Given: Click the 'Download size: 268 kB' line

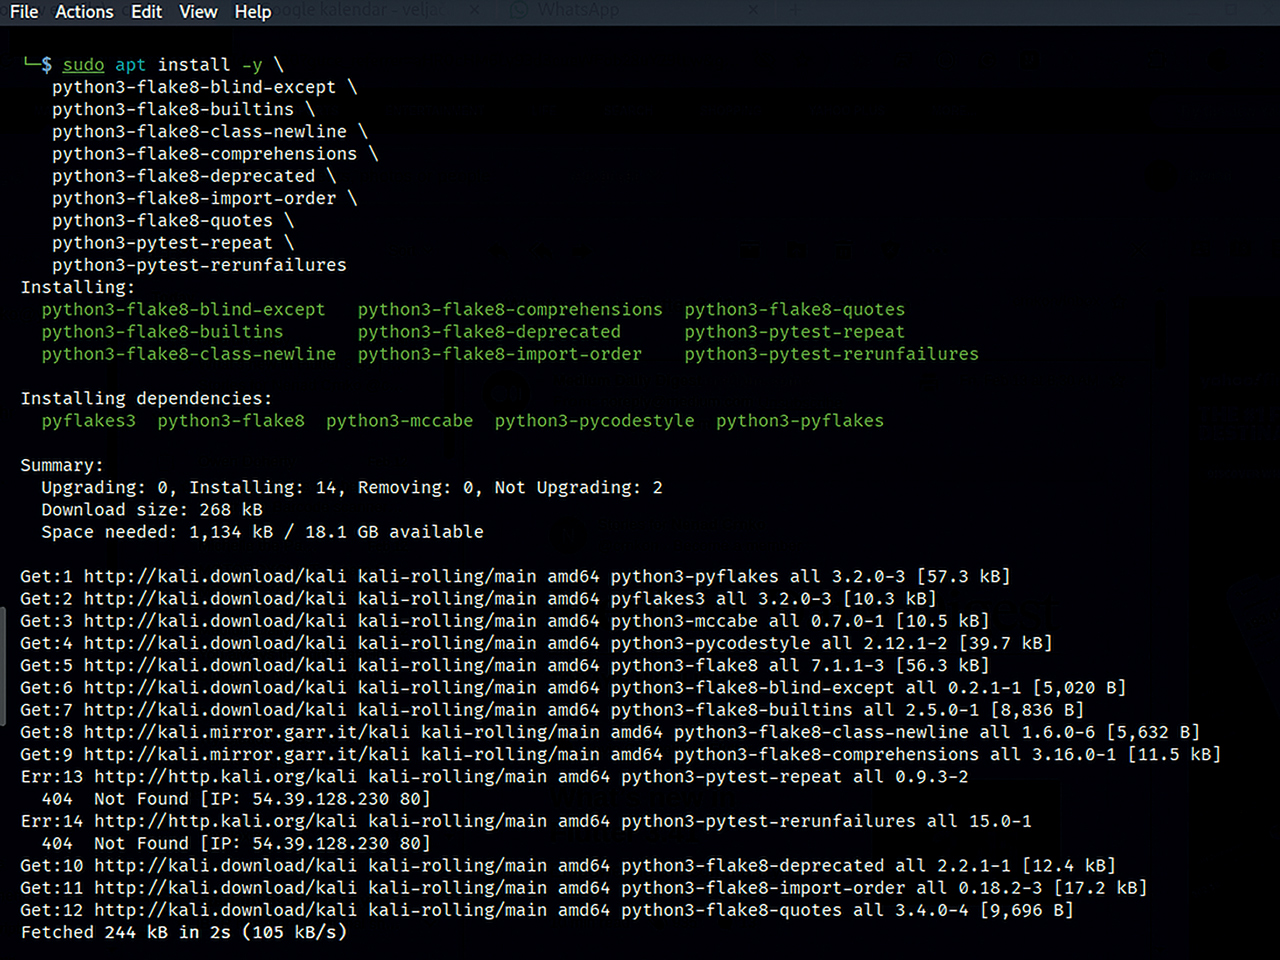Looking at the screenshot, I should (152, 510).
